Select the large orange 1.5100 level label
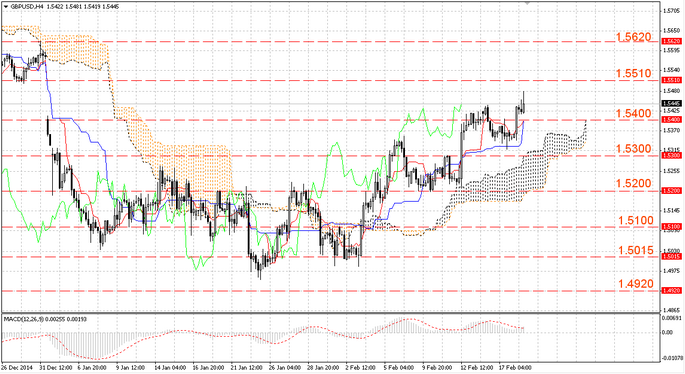The image size is (685, 374). [x=636, y=220]
